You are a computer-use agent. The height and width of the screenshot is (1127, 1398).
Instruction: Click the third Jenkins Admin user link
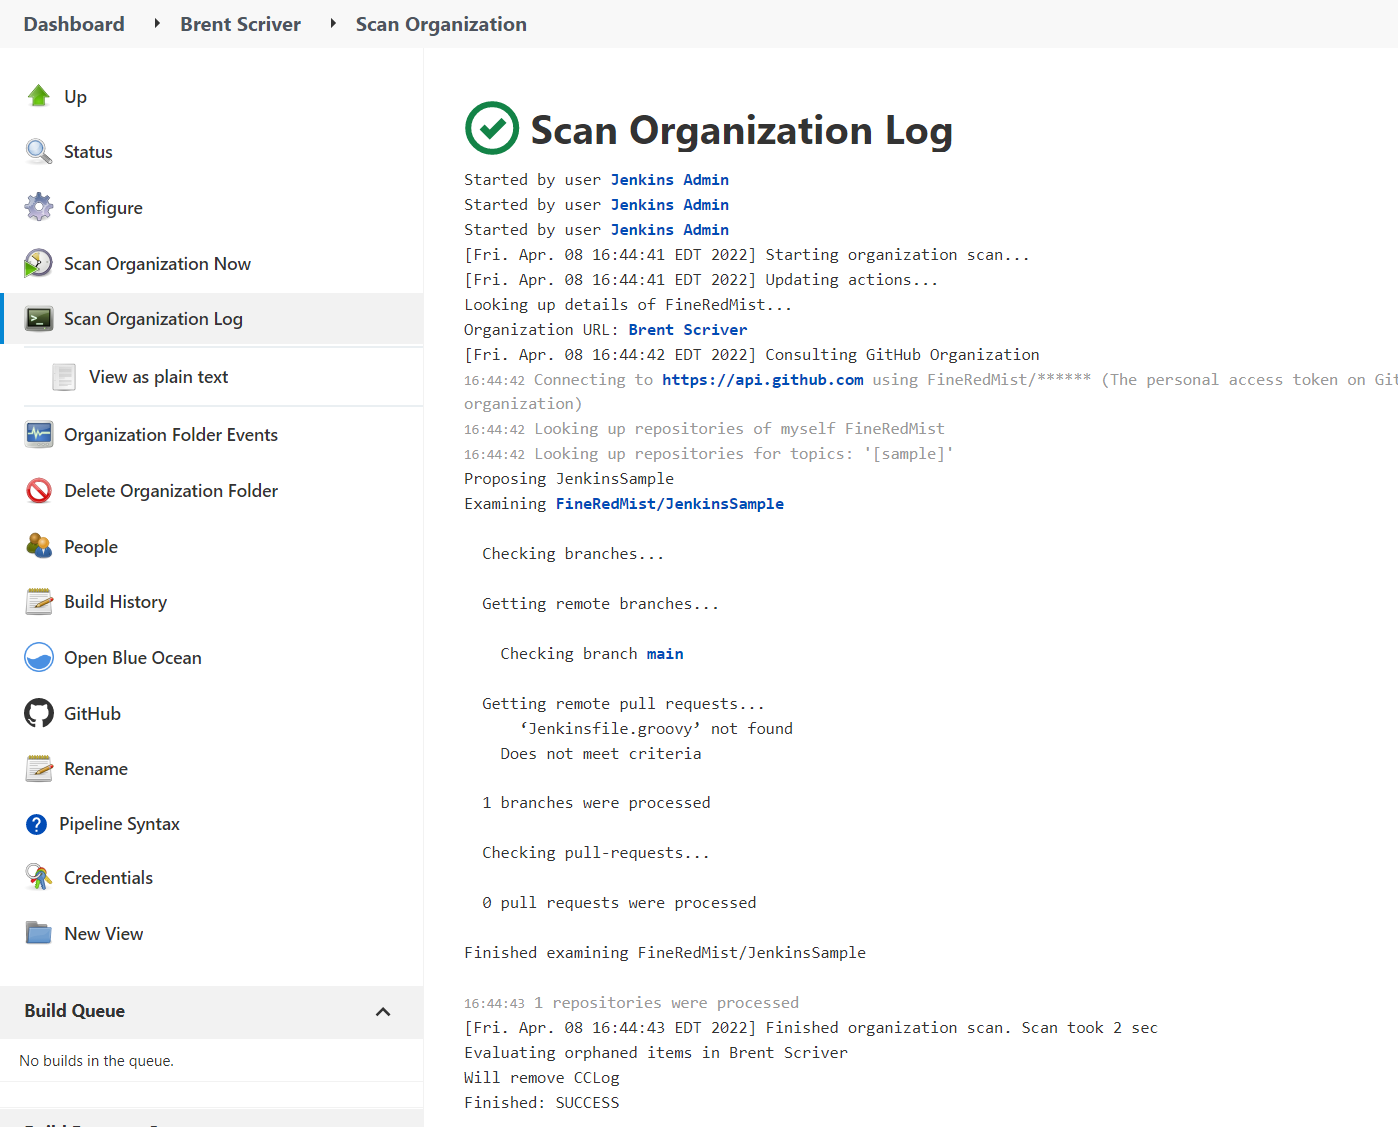point(669,230)
